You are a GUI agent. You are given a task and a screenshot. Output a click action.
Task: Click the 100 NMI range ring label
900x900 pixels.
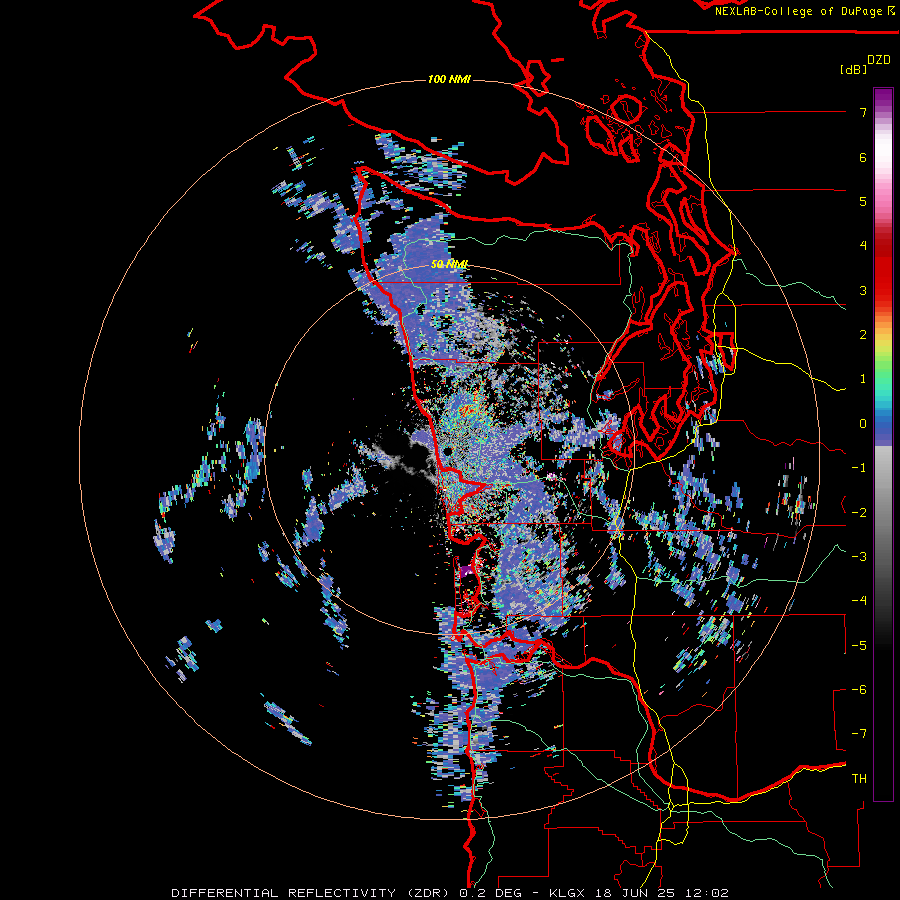click(x=449, y=79)
